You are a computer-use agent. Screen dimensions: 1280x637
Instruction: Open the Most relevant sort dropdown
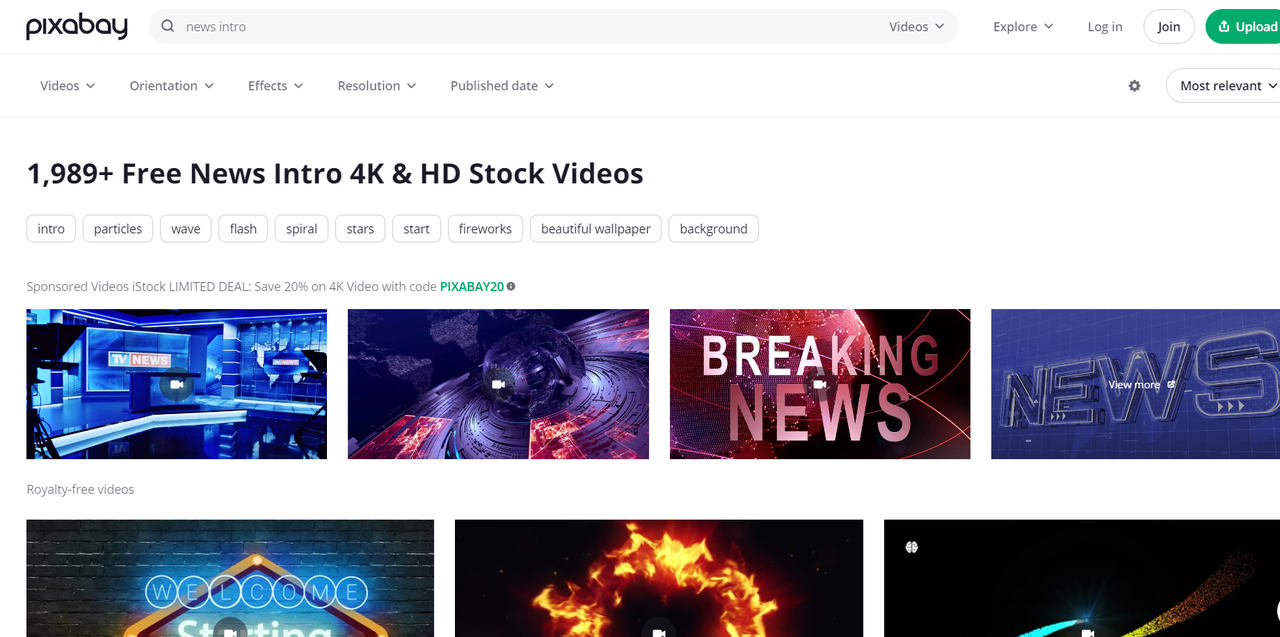1223,86
